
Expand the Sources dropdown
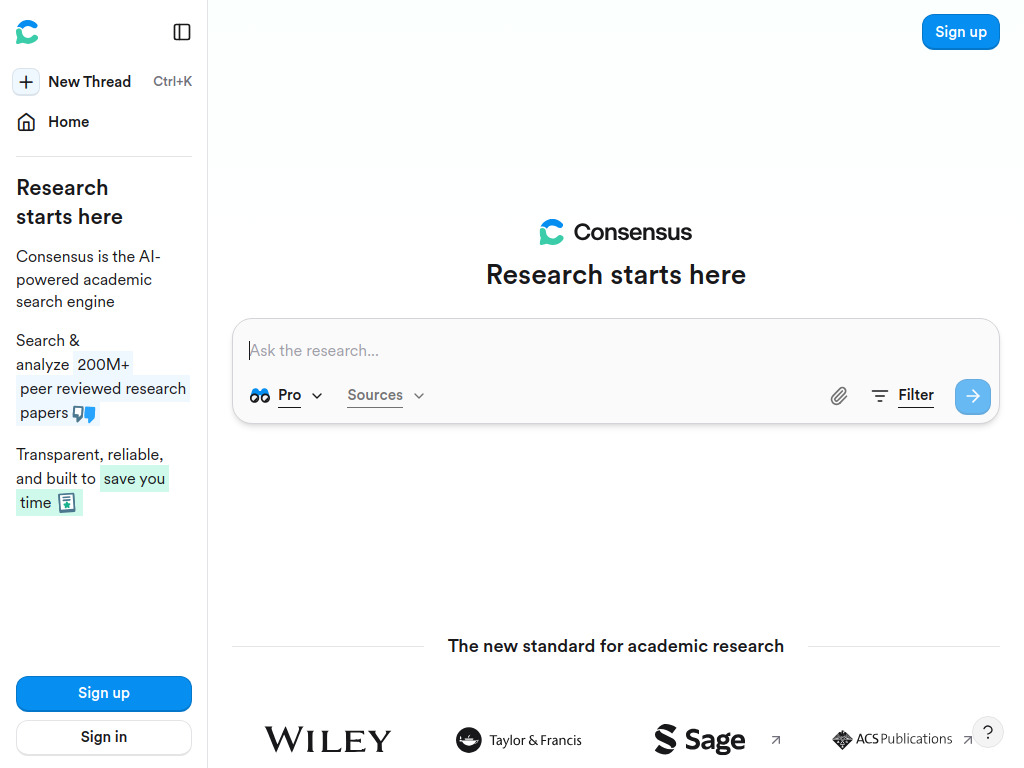click(386, 396)
